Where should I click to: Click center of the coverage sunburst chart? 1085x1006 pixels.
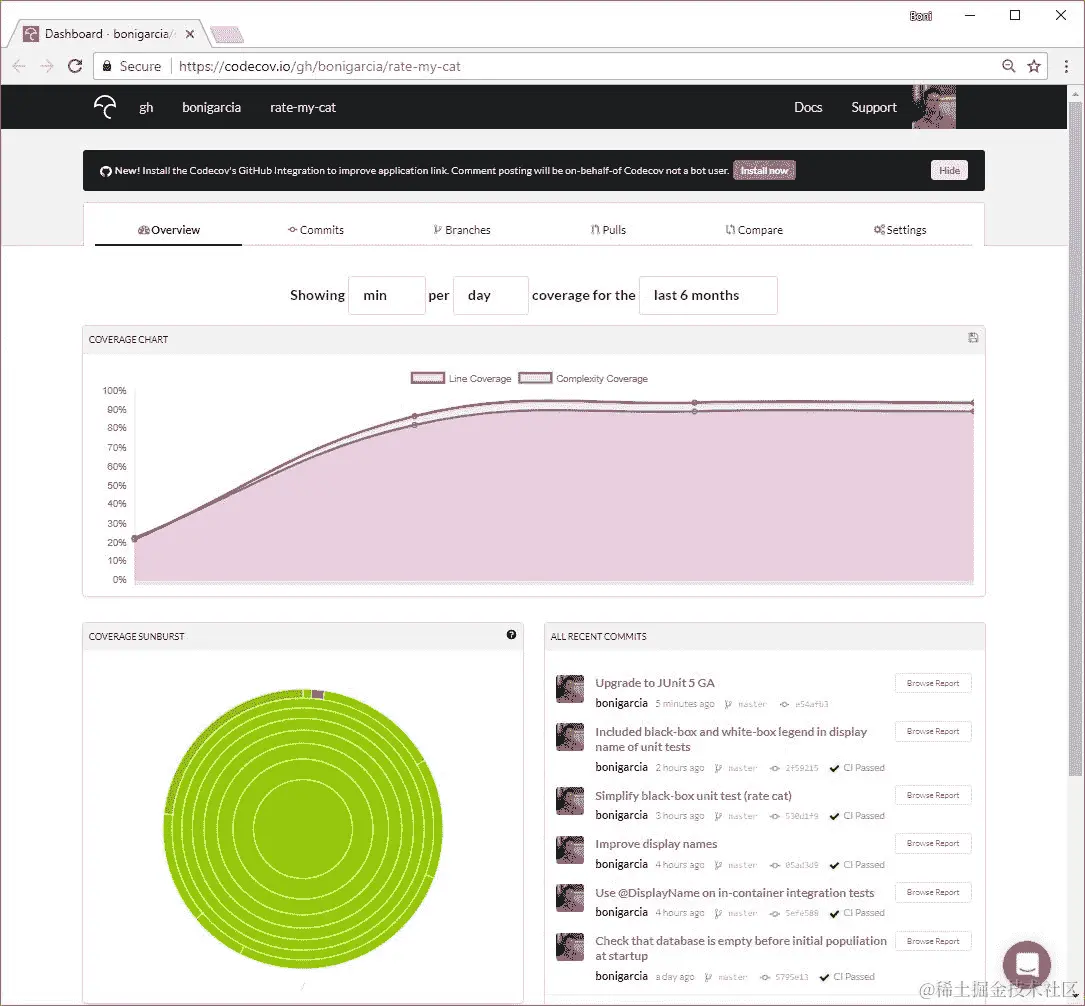point(302,829)
